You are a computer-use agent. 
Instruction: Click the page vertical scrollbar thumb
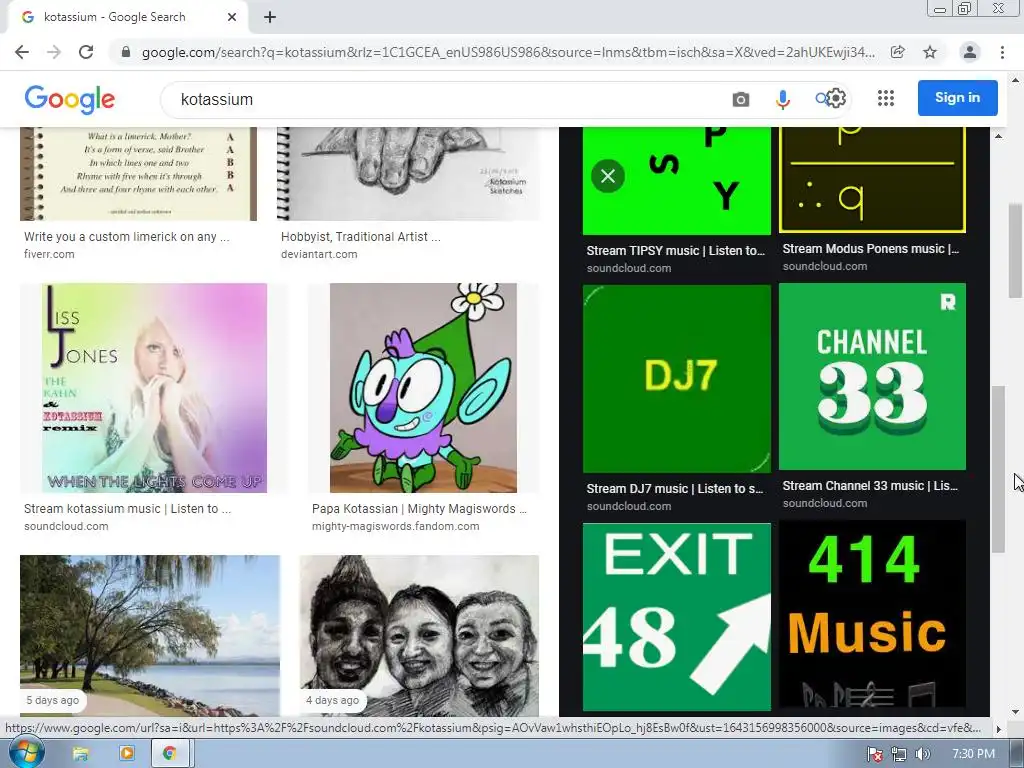[x=1015, y=250]
